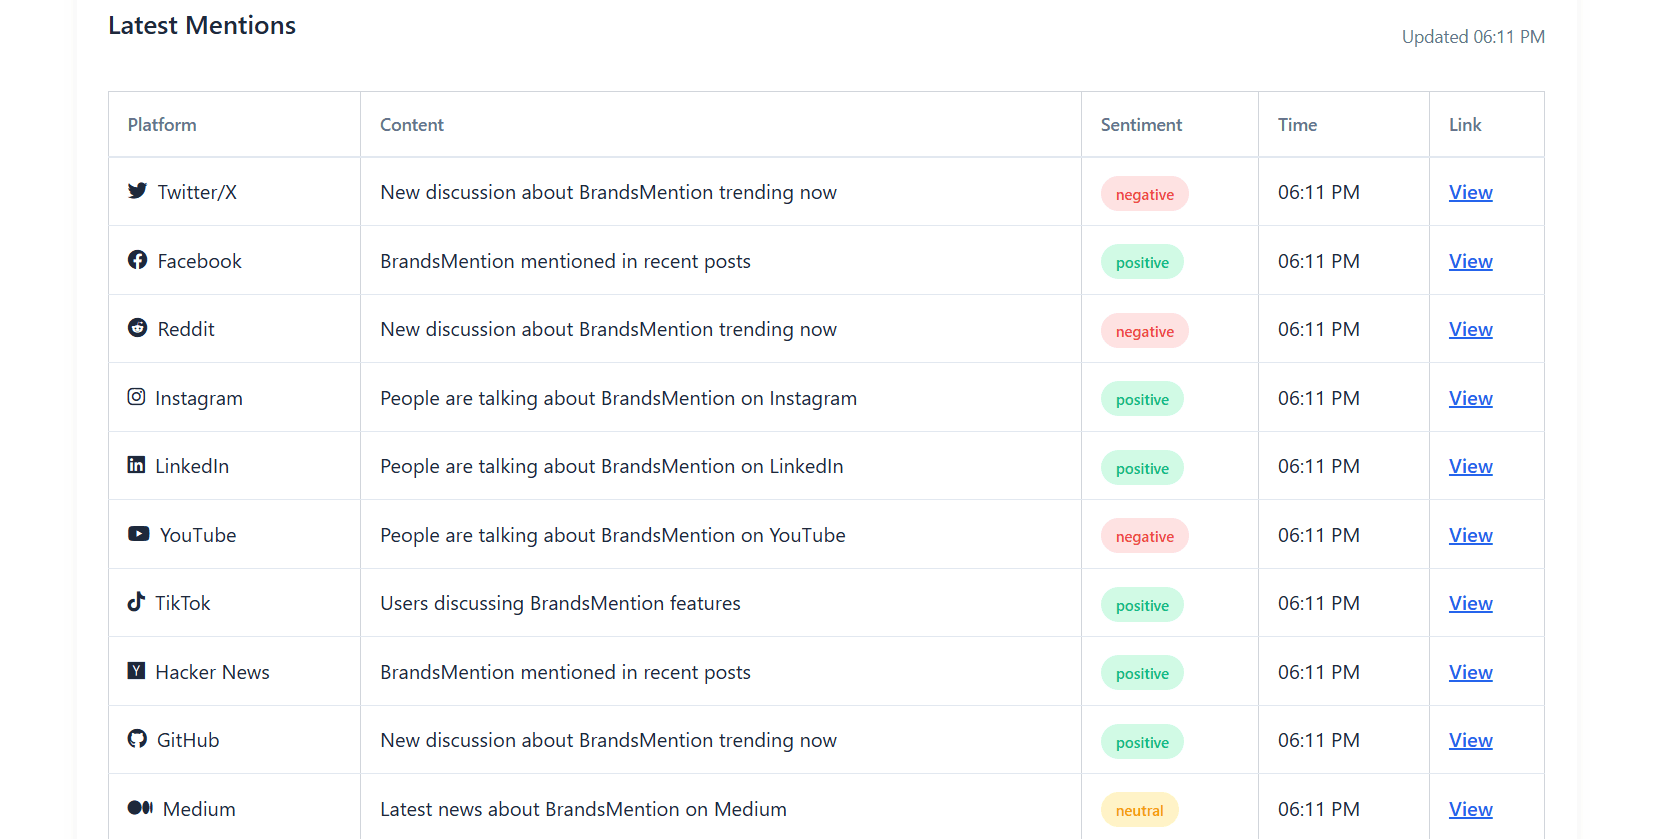1668x839 pixels.
Task: Click the negative badge in the Twitter/X row
Action: pos(1144,194)
